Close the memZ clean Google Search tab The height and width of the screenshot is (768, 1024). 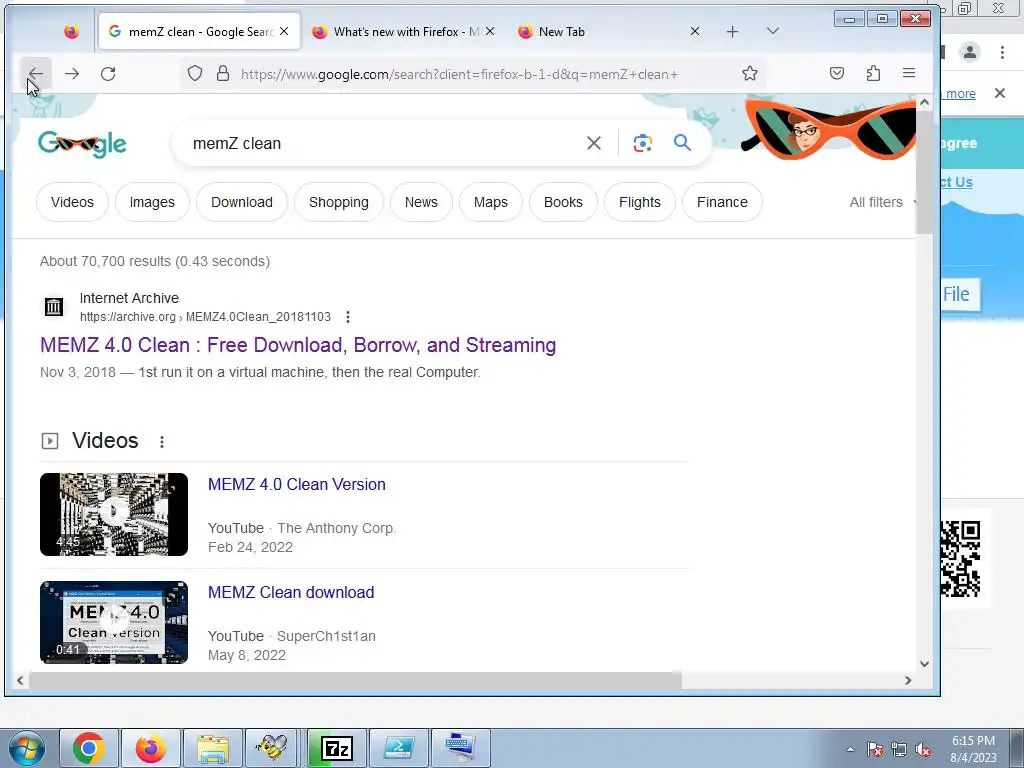284,31
